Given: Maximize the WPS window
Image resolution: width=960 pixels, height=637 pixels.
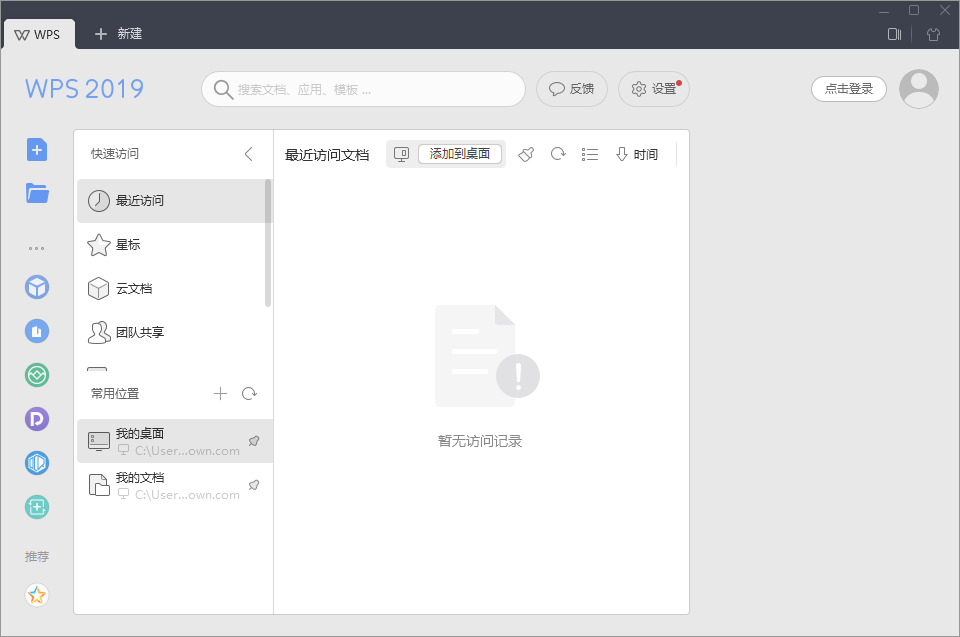Looking at the screenshot, I should click(x=913, y=10).
